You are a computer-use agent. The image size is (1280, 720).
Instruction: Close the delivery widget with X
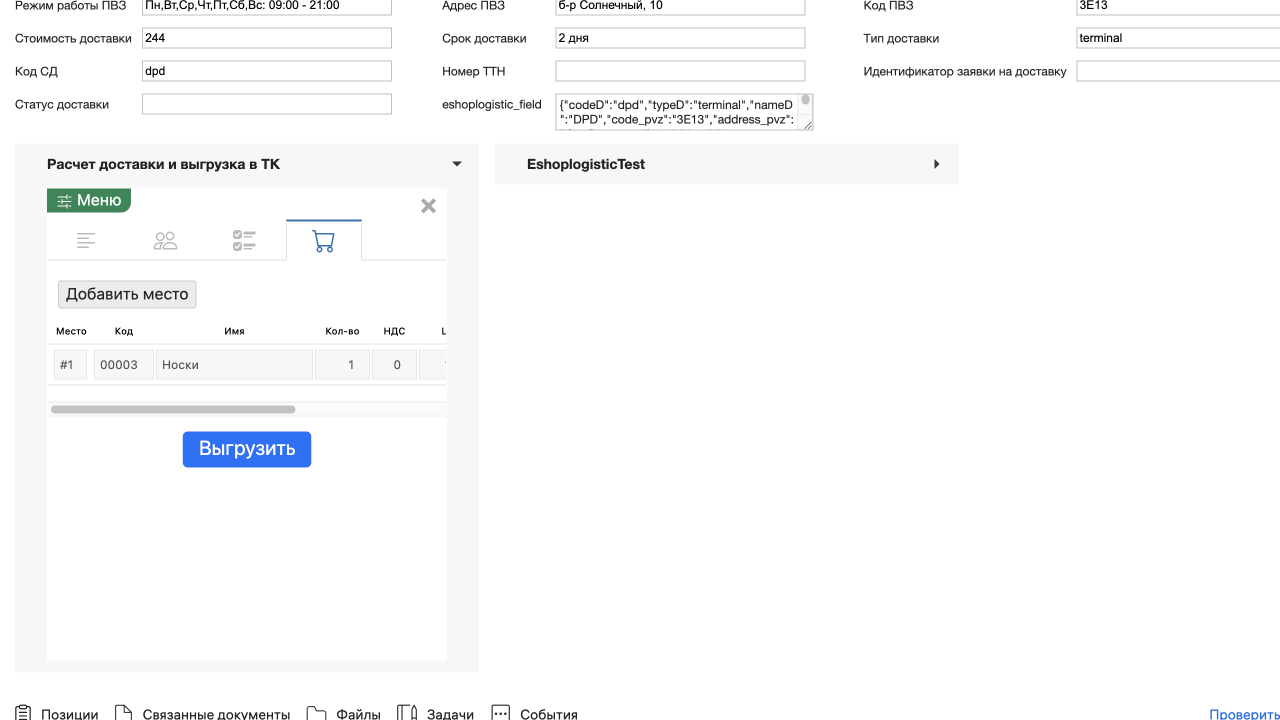pos(428,206)
